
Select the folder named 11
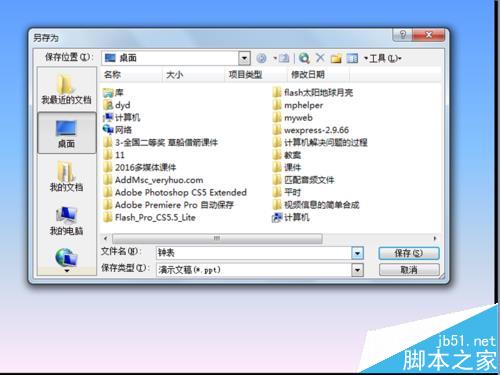[114, 155]
